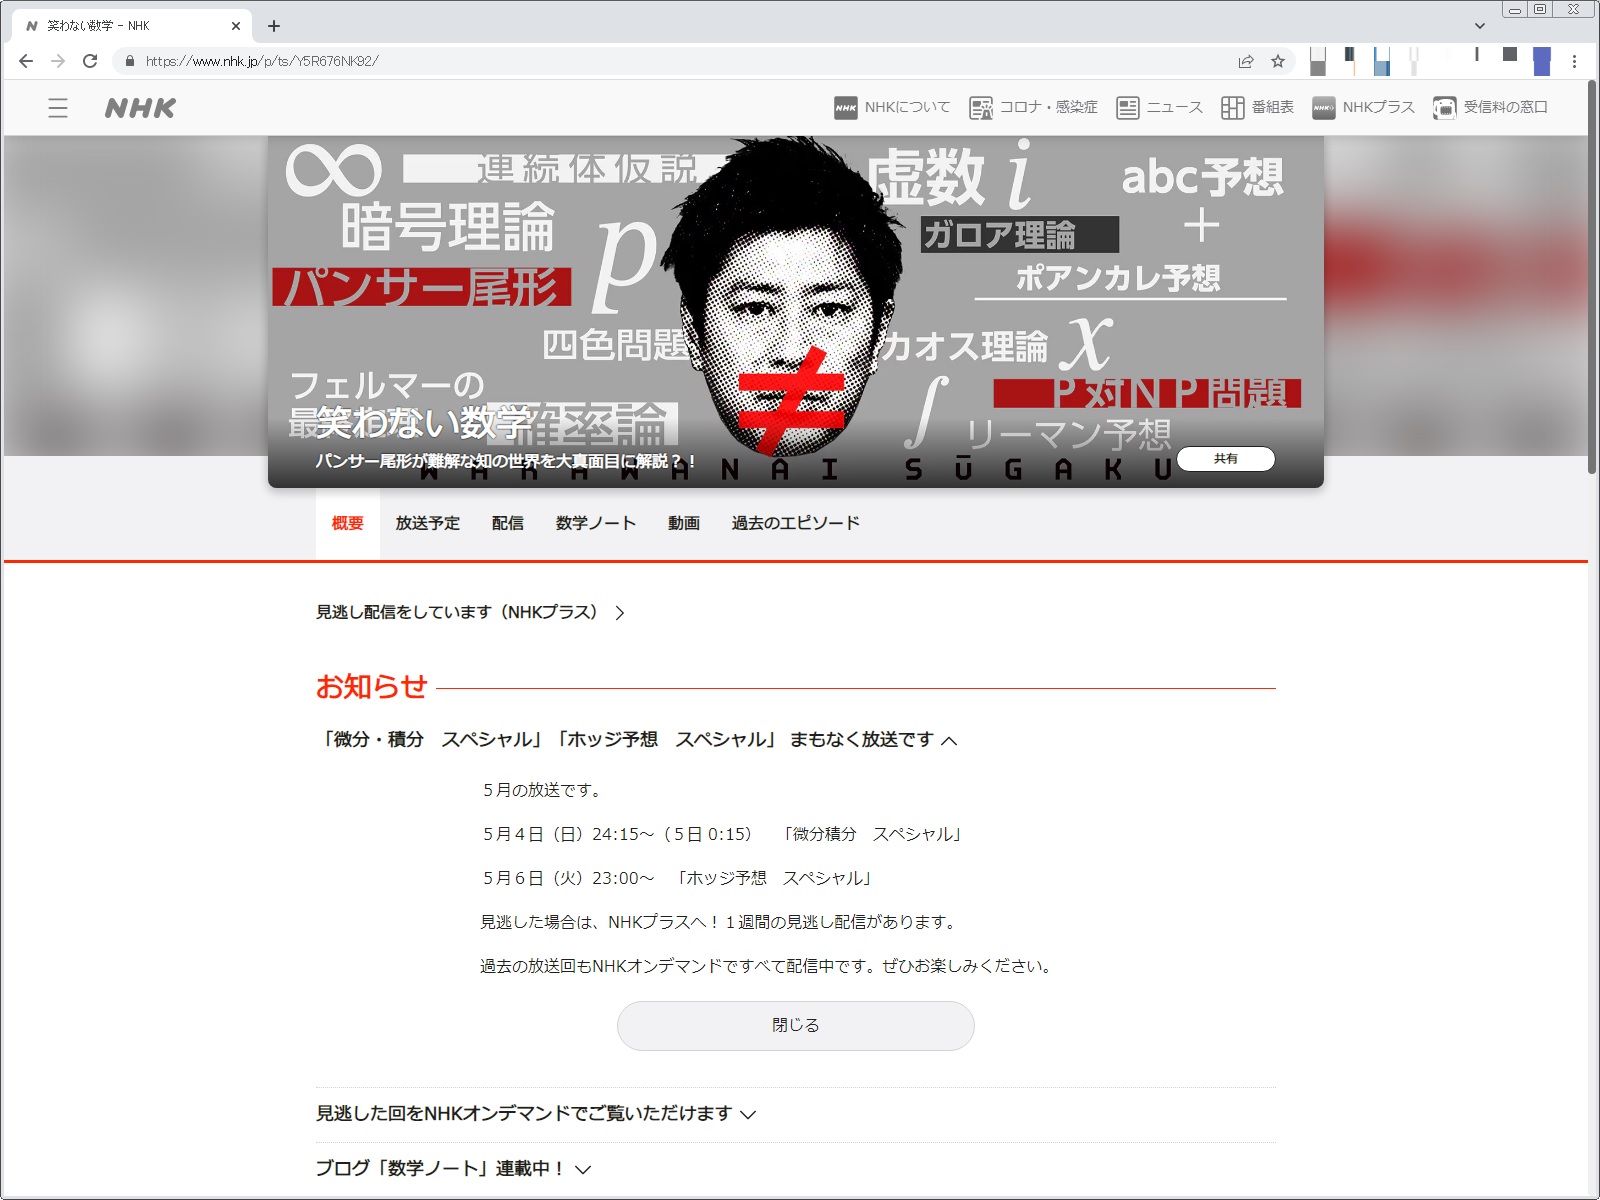The width and height of the screenshot is (1600, 1200).
Task: Select the 過去のエピソード tab
Action: click(796, 523)
